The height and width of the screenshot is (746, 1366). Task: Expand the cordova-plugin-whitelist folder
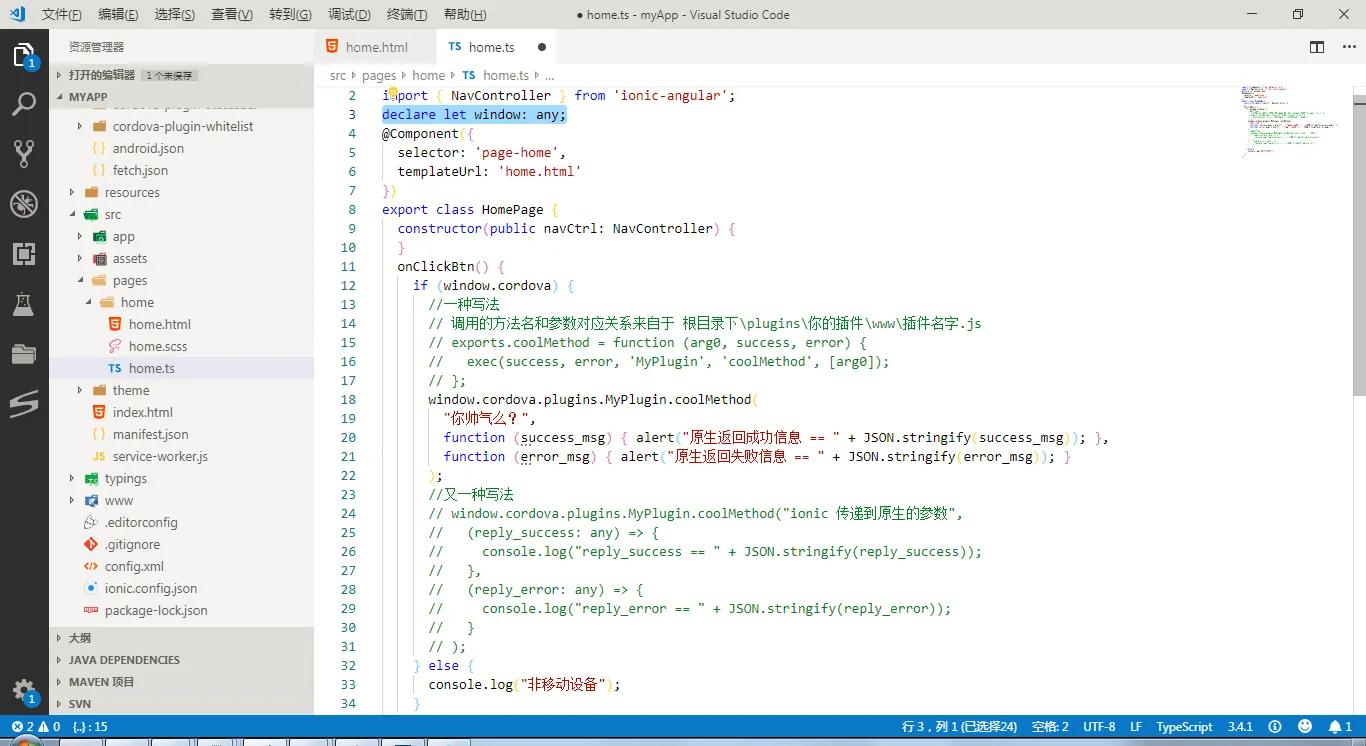coord(182,126)
